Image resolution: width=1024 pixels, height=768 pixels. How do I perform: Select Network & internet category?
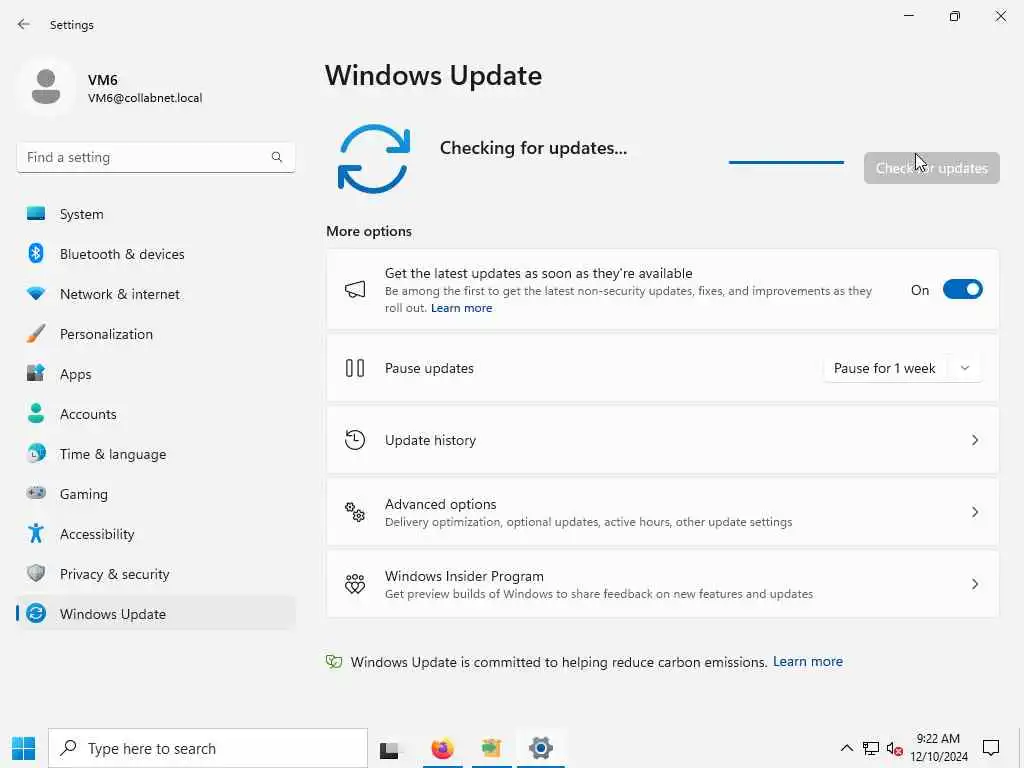point(155,294)
